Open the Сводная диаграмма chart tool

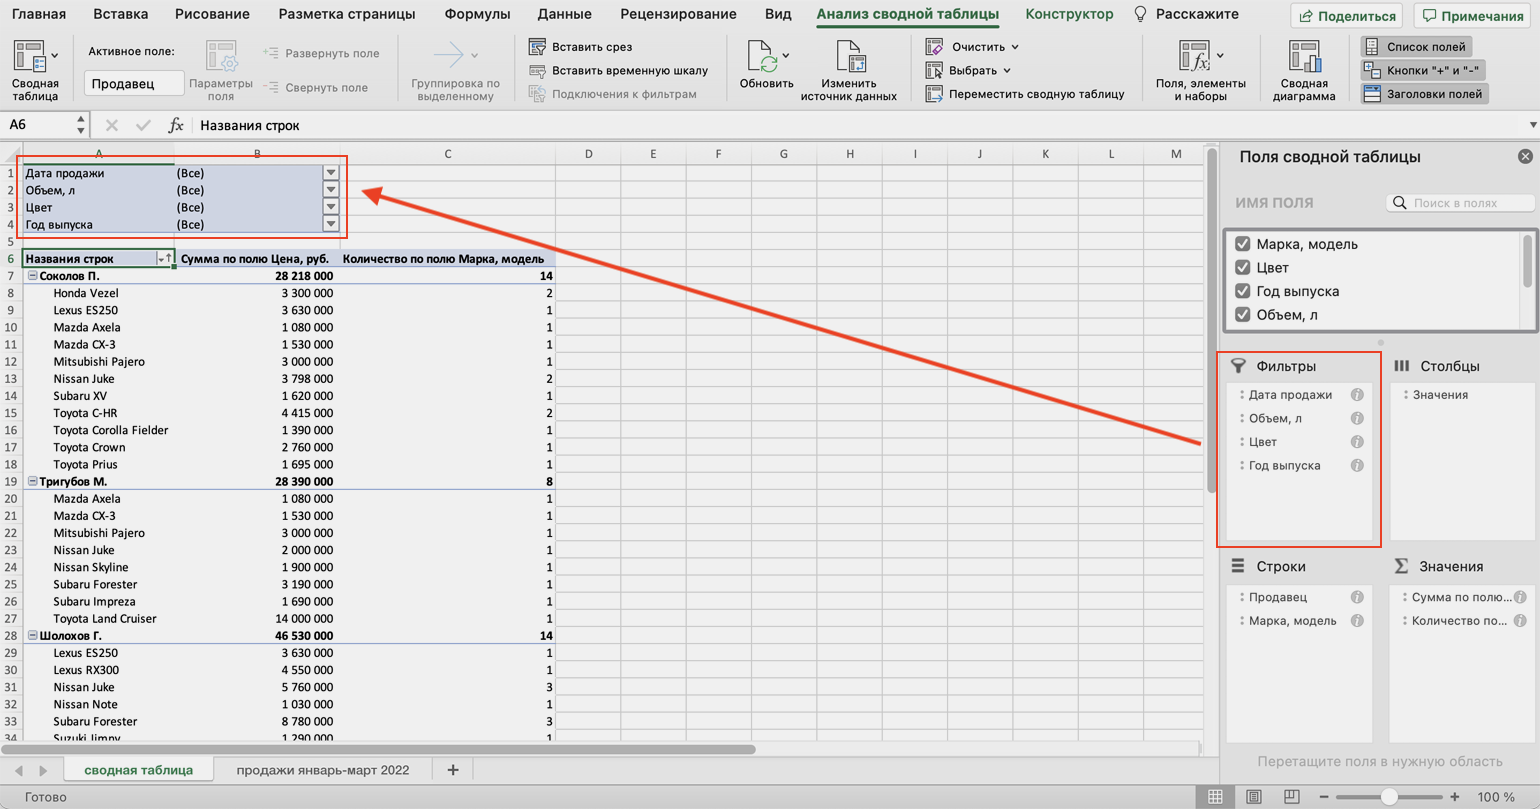1304,58
